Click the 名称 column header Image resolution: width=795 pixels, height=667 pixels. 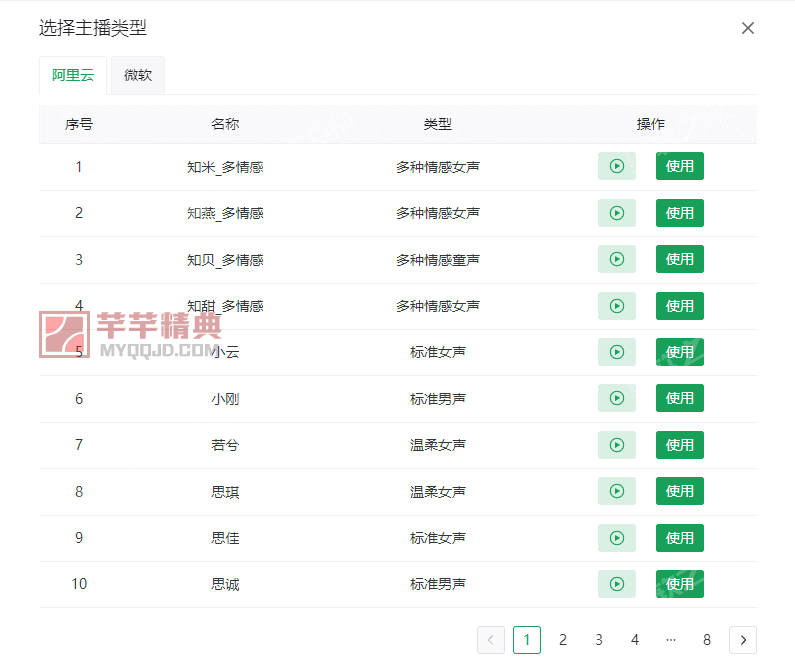[x=225, y=124]
